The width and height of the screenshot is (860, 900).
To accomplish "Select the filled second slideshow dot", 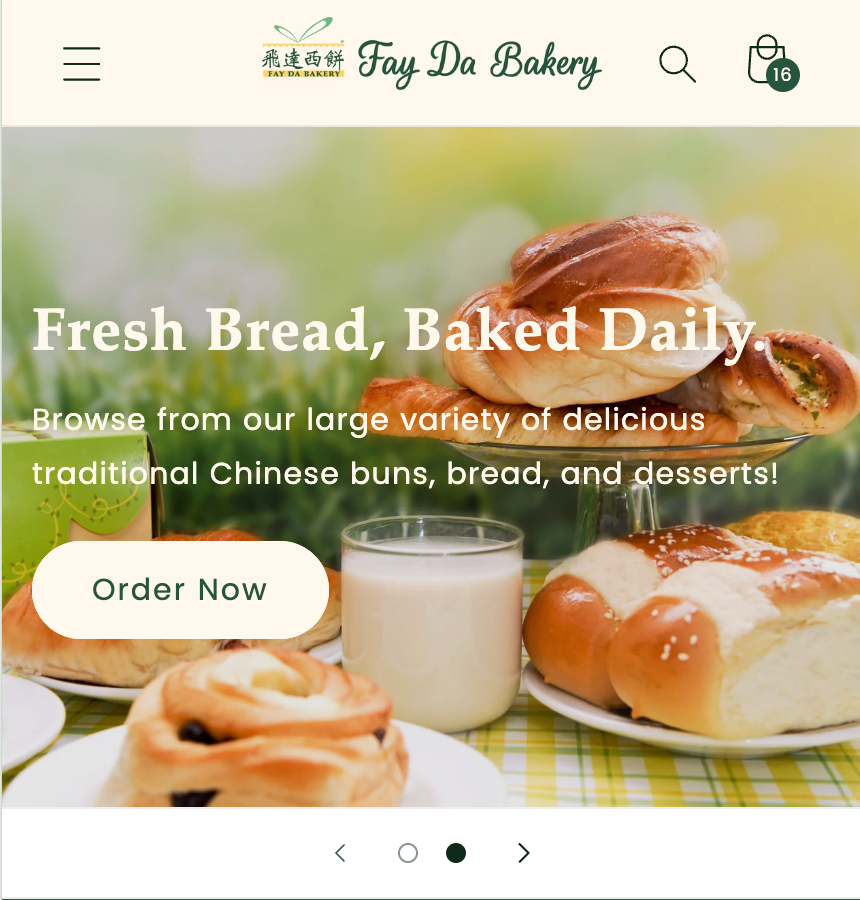I will (x=456, y=853).
